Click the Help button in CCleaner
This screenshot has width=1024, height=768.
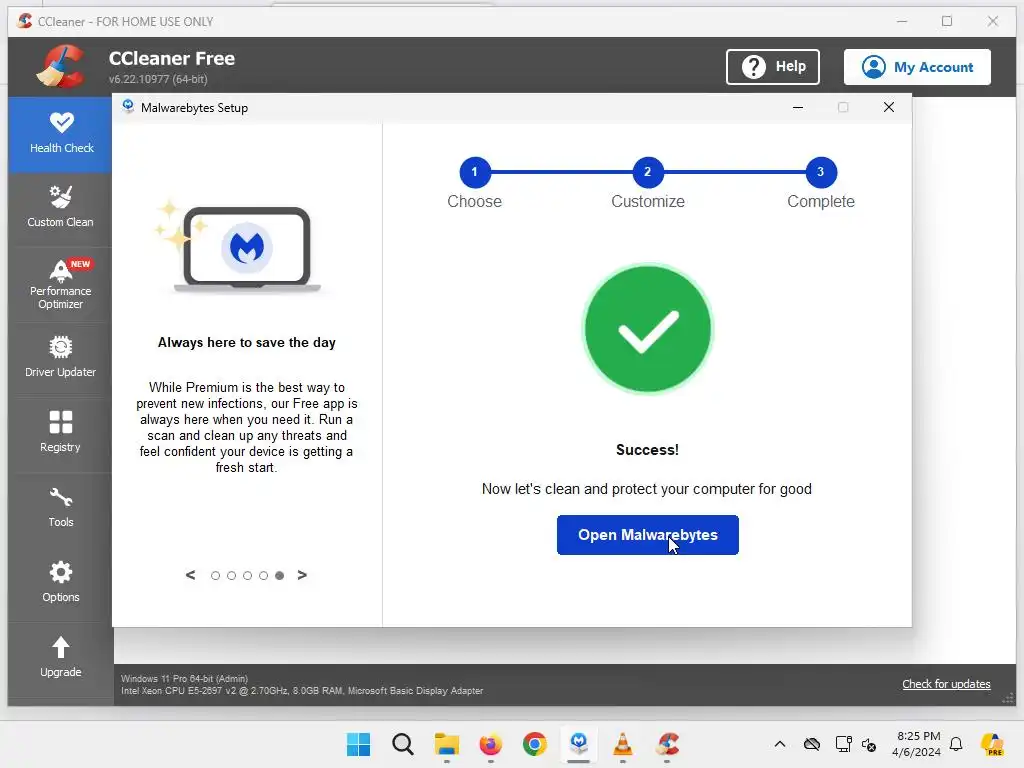tap(773, 67)
